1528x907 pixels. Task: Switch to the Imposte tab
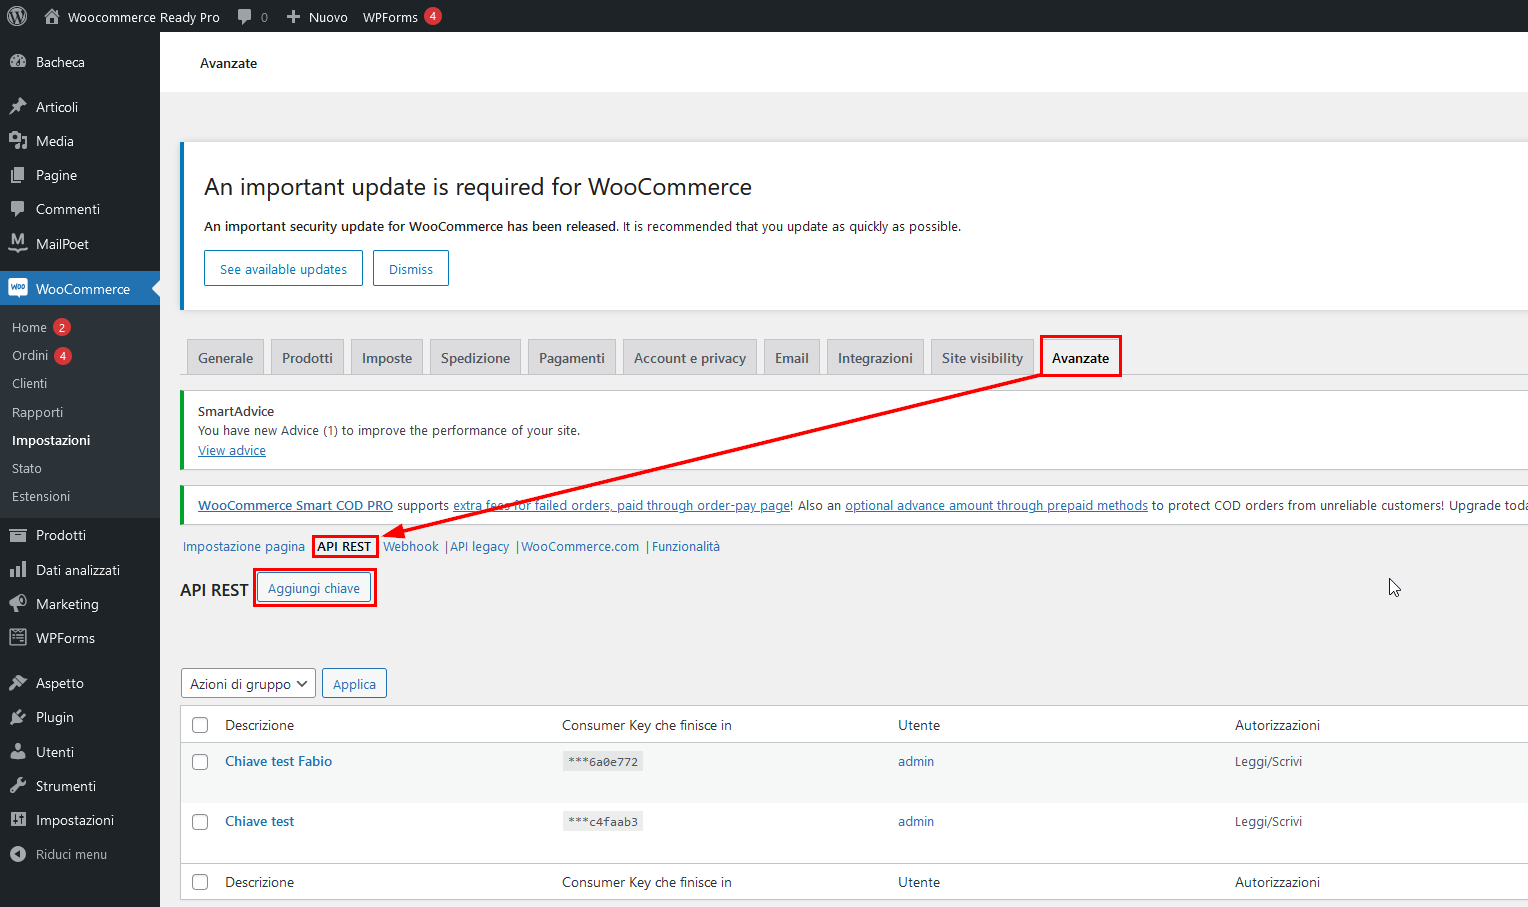click(387, 358)
